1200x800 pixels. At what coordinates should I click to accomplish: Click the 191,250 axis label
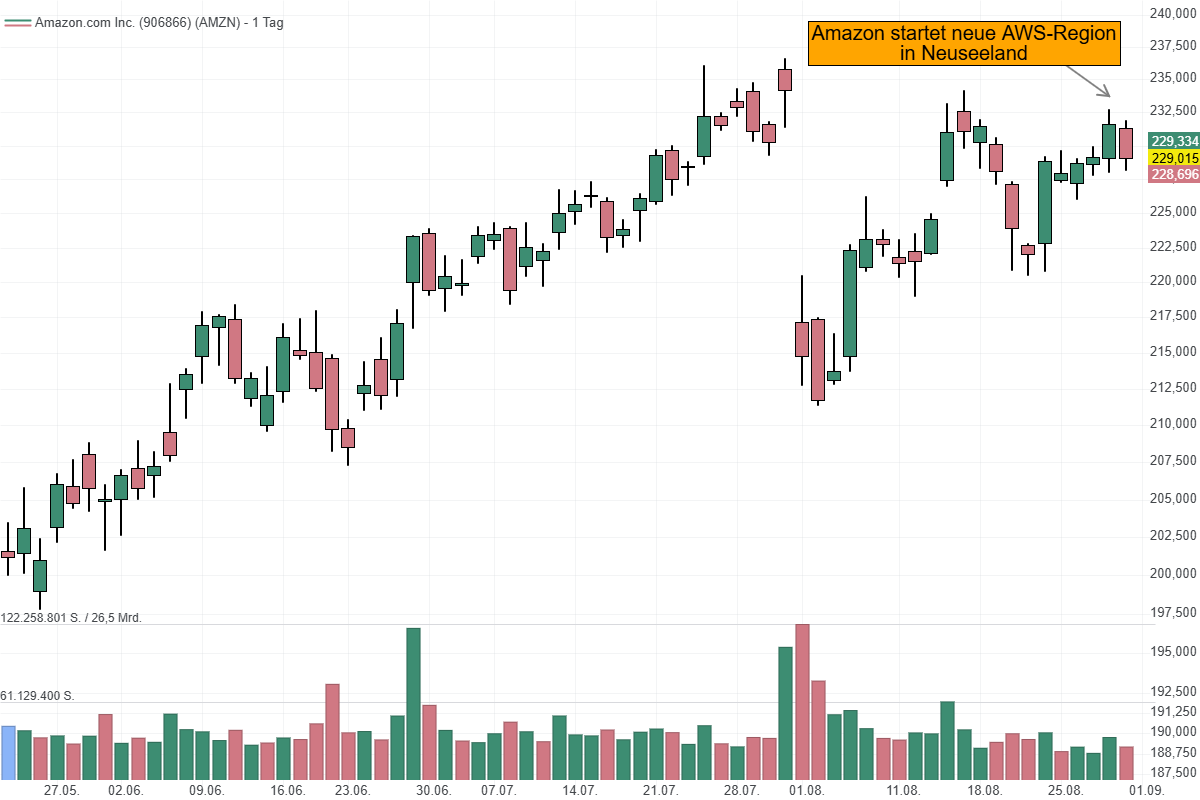click(1174, 711)
